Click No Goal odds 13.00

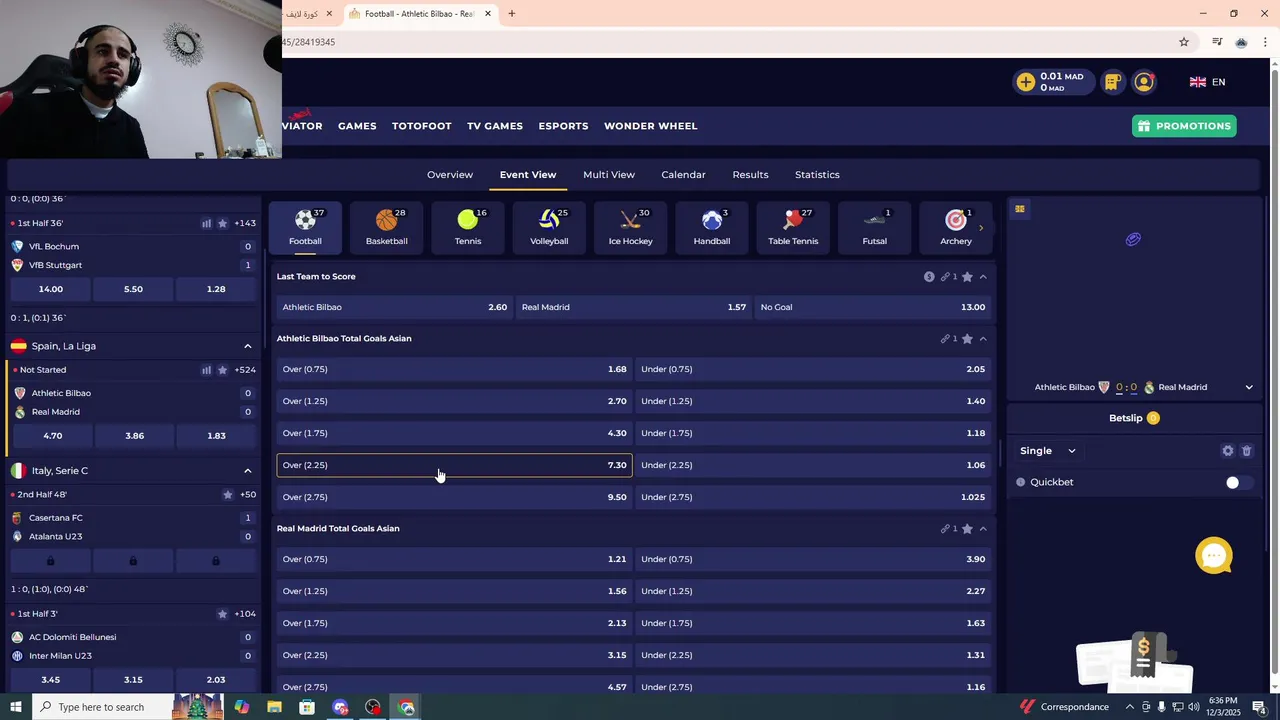(872, 307)
